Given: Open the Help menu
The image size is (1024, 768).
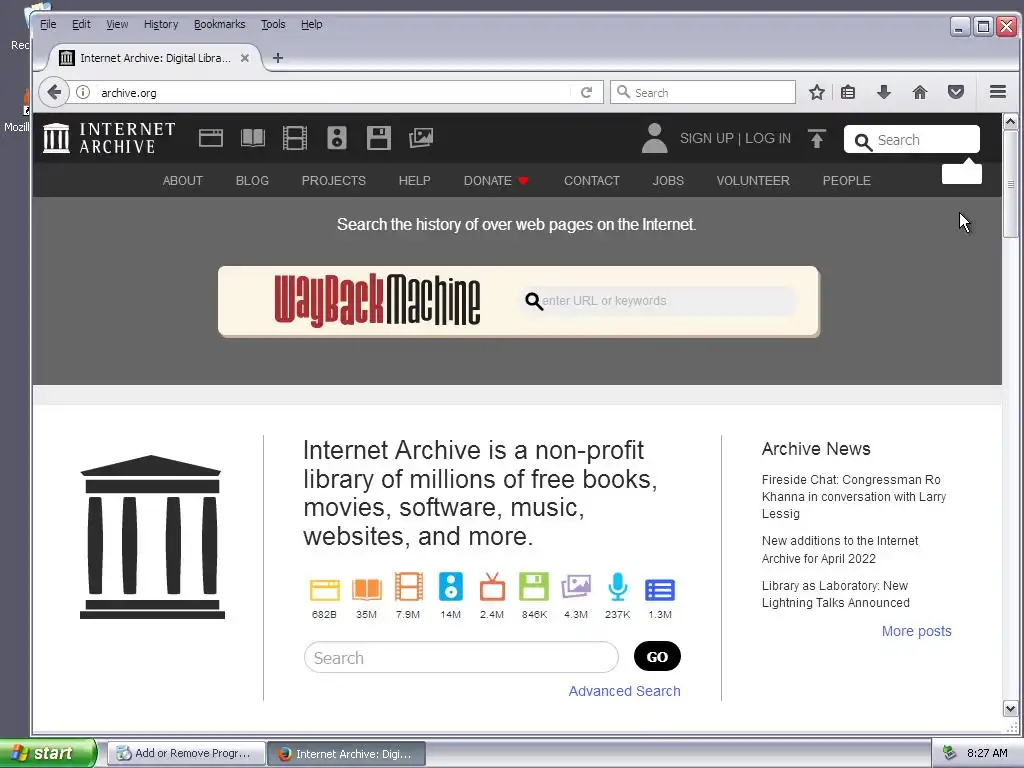Looking at the screenshot, I should point(312,24).
